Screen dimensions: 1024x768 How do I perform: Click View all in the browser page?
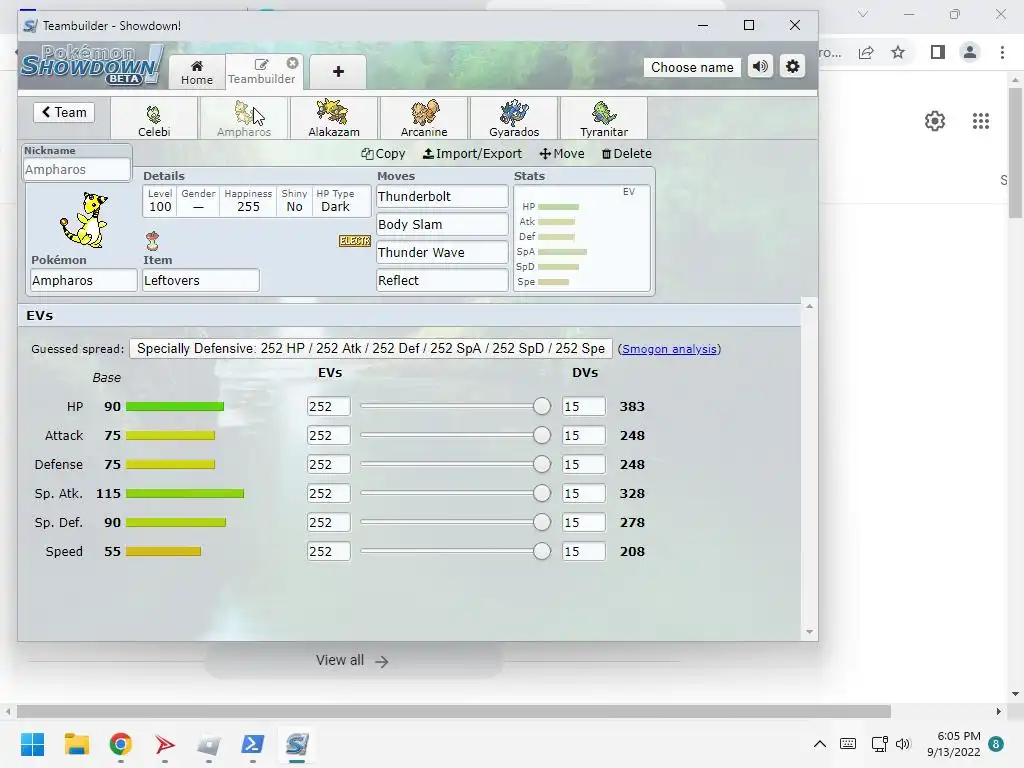352,661
